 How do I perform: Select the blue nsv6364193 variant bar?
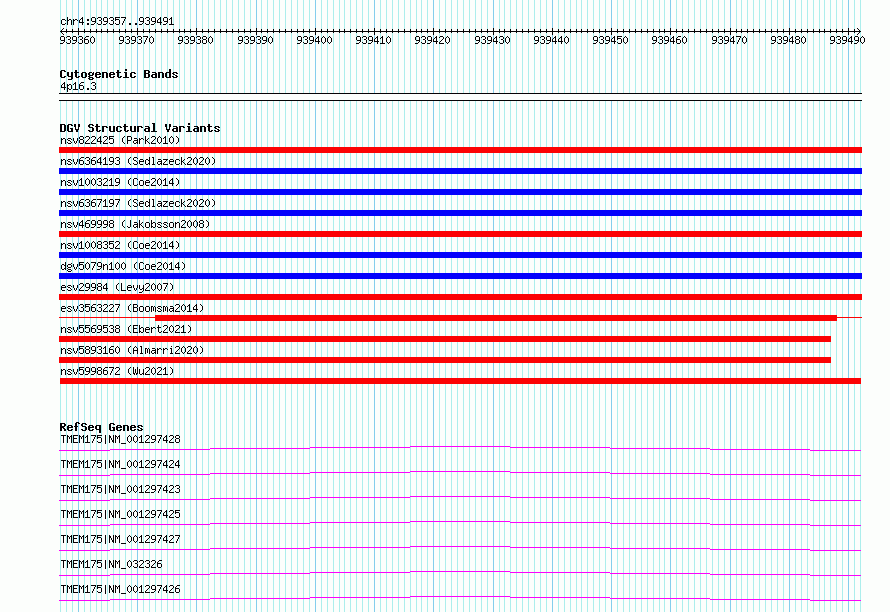coord(460,171)
